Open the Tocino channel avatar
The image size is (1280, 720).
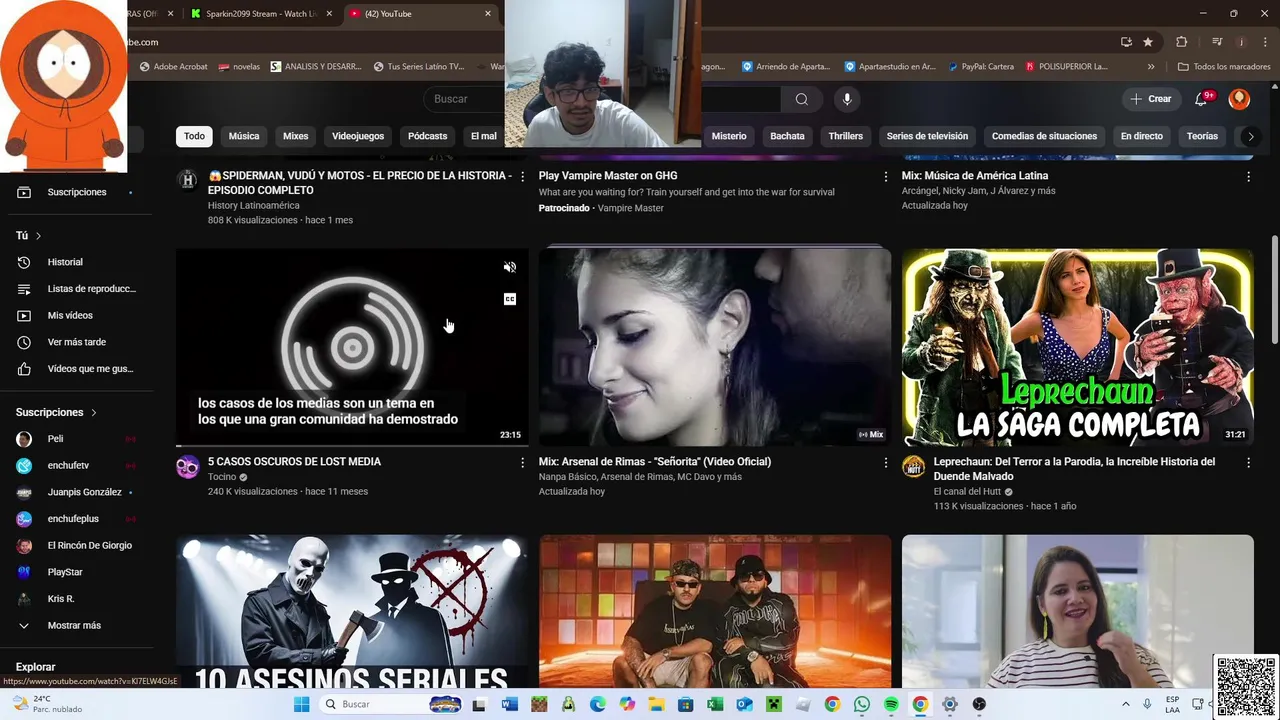point(188,467)
